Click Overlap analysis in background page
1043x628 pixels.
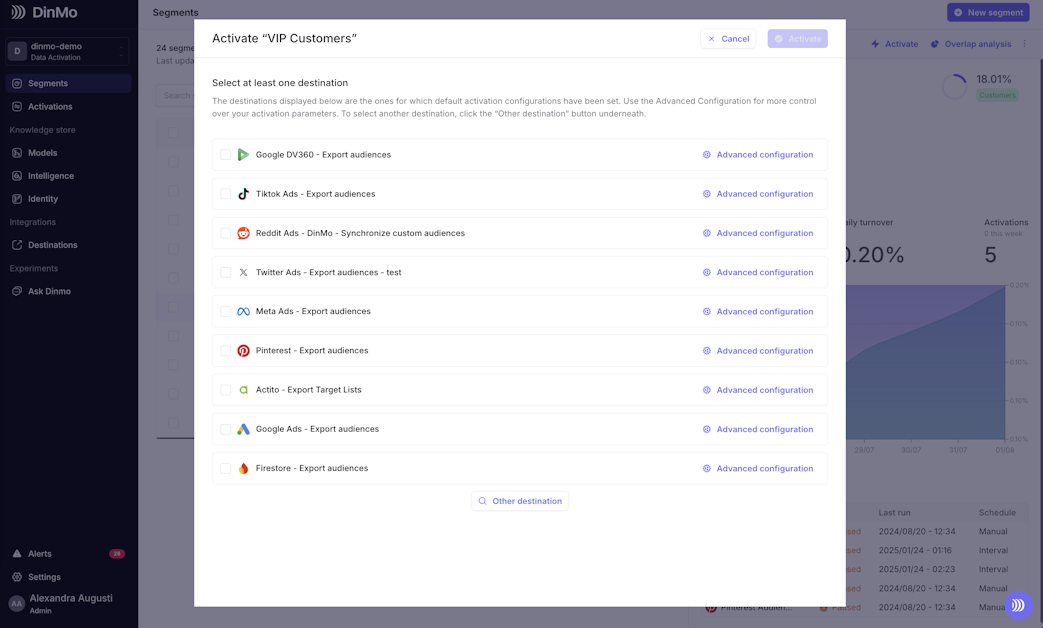pyautogui.click(x=970, y=44)
